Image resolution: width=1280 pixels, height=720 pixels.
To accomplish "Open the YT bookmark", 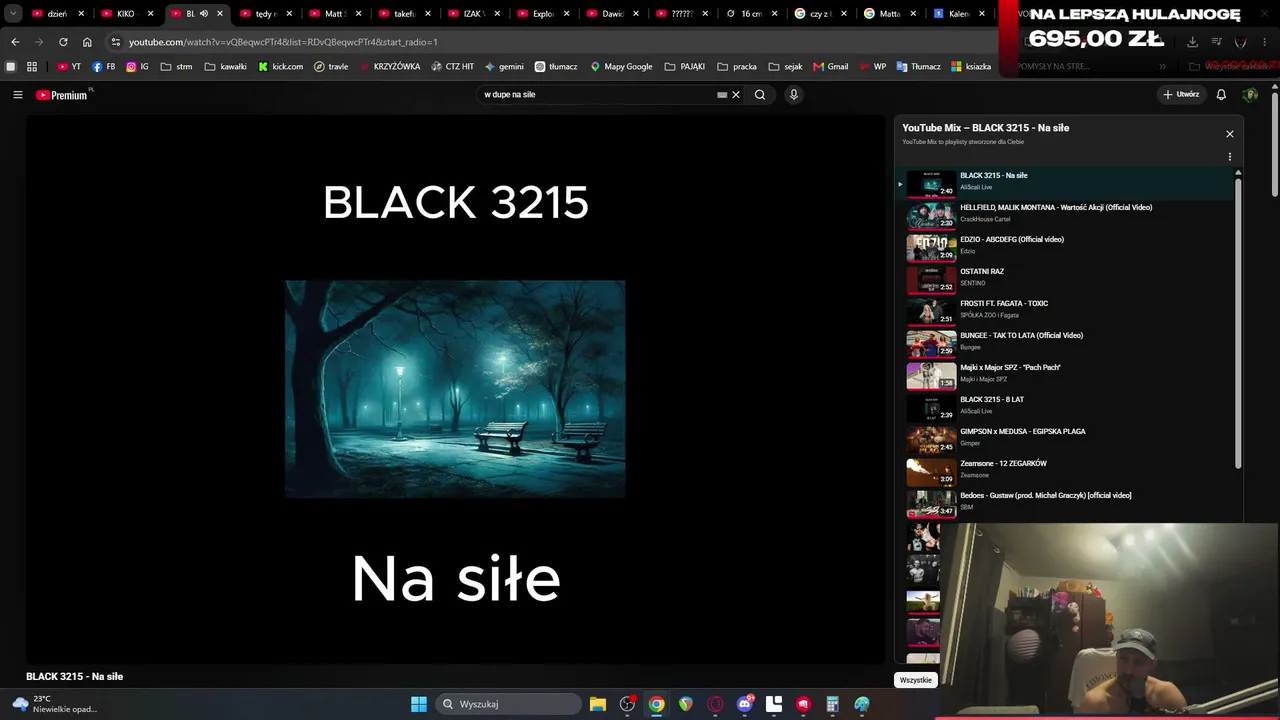I will [x=69, y=67].
